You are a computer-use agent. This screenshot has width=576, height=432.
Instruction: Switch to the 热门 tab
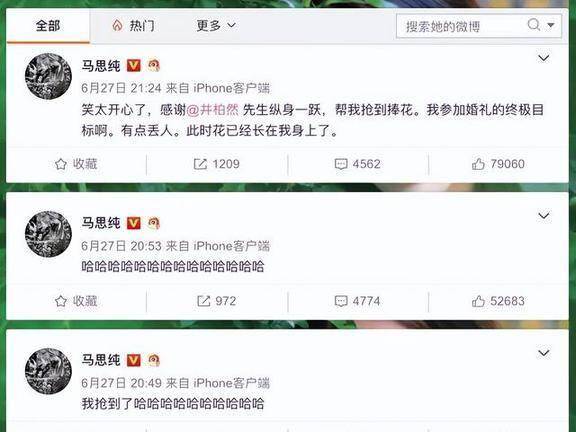(133, 26)
